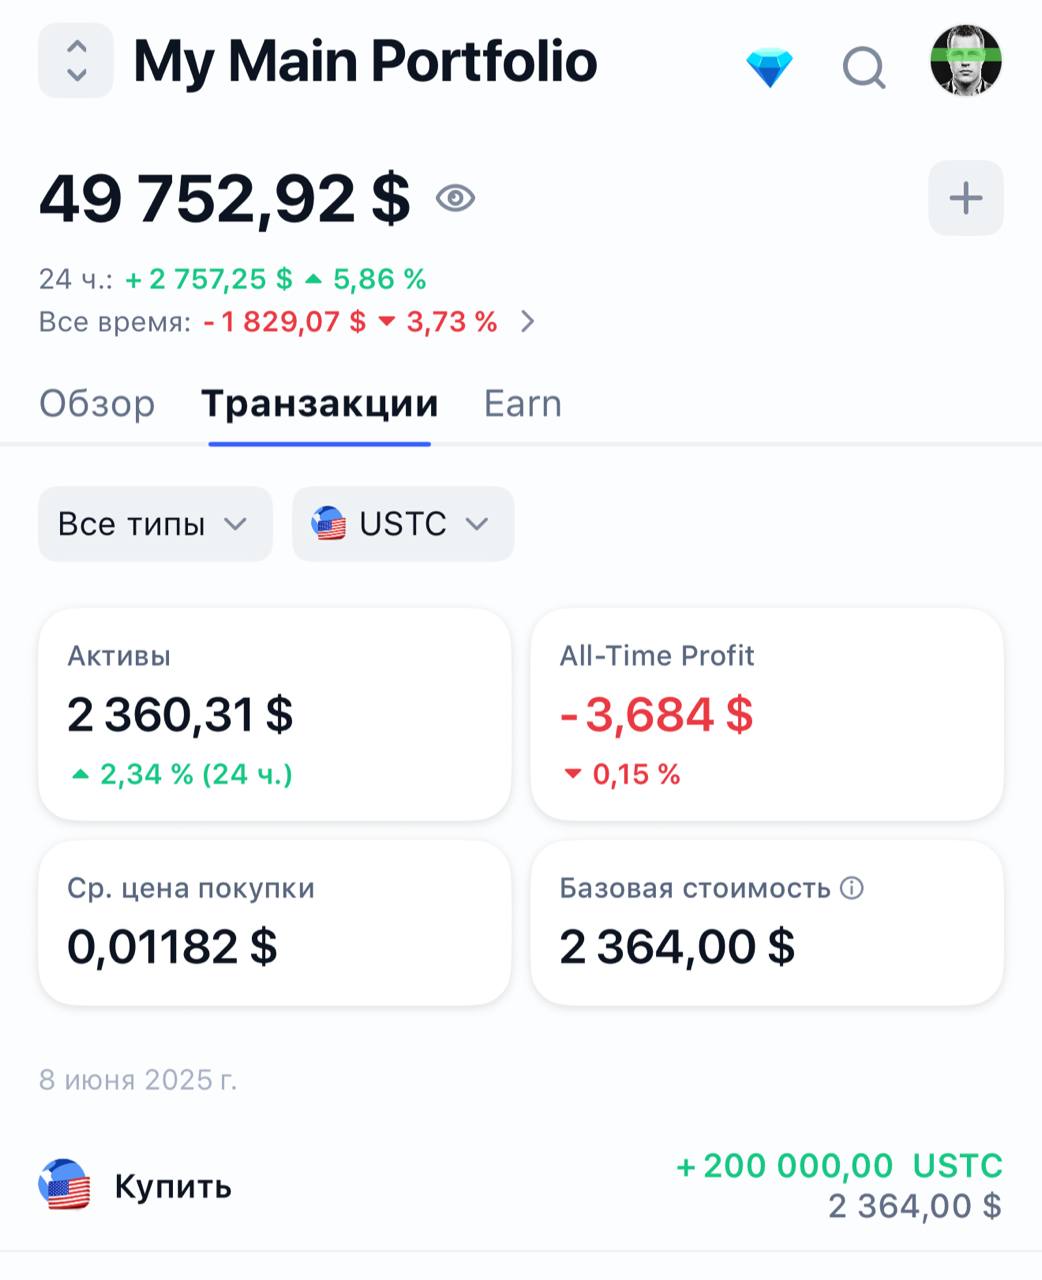
Task: Tap the blue diamond premium icon
Action: pyautogui.click(x=770, y=68)
